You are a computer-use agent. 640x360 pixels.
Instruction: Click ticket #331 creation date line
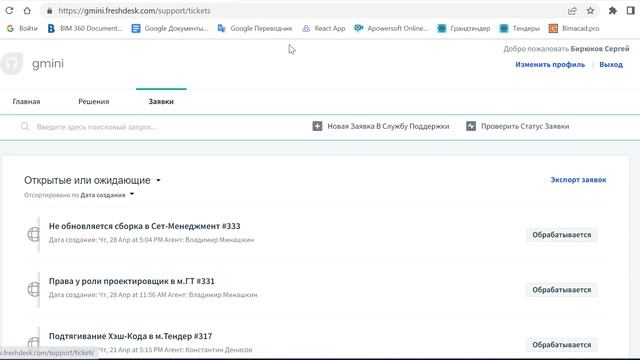[153, 295]
